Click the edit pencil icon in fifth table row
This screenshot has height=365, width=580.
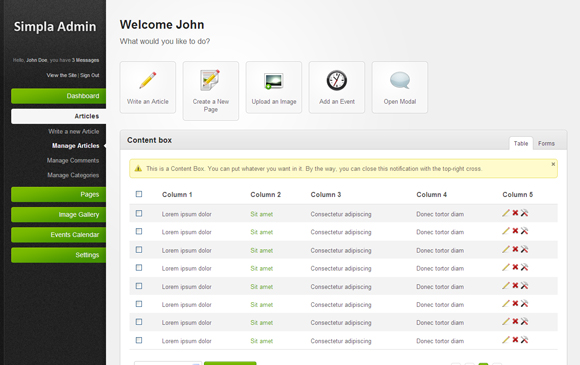[506, 286]
